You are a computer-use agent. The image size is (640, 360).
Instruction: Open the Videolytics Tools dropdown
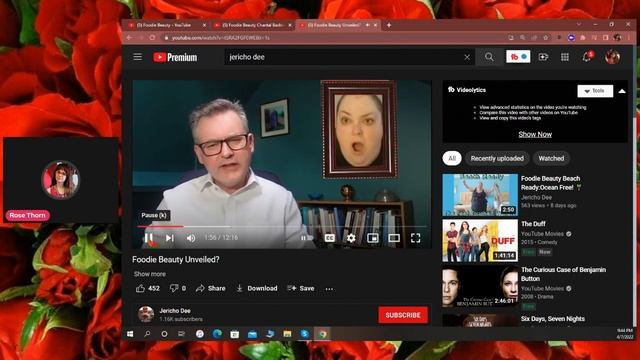[x=595, y=91]
